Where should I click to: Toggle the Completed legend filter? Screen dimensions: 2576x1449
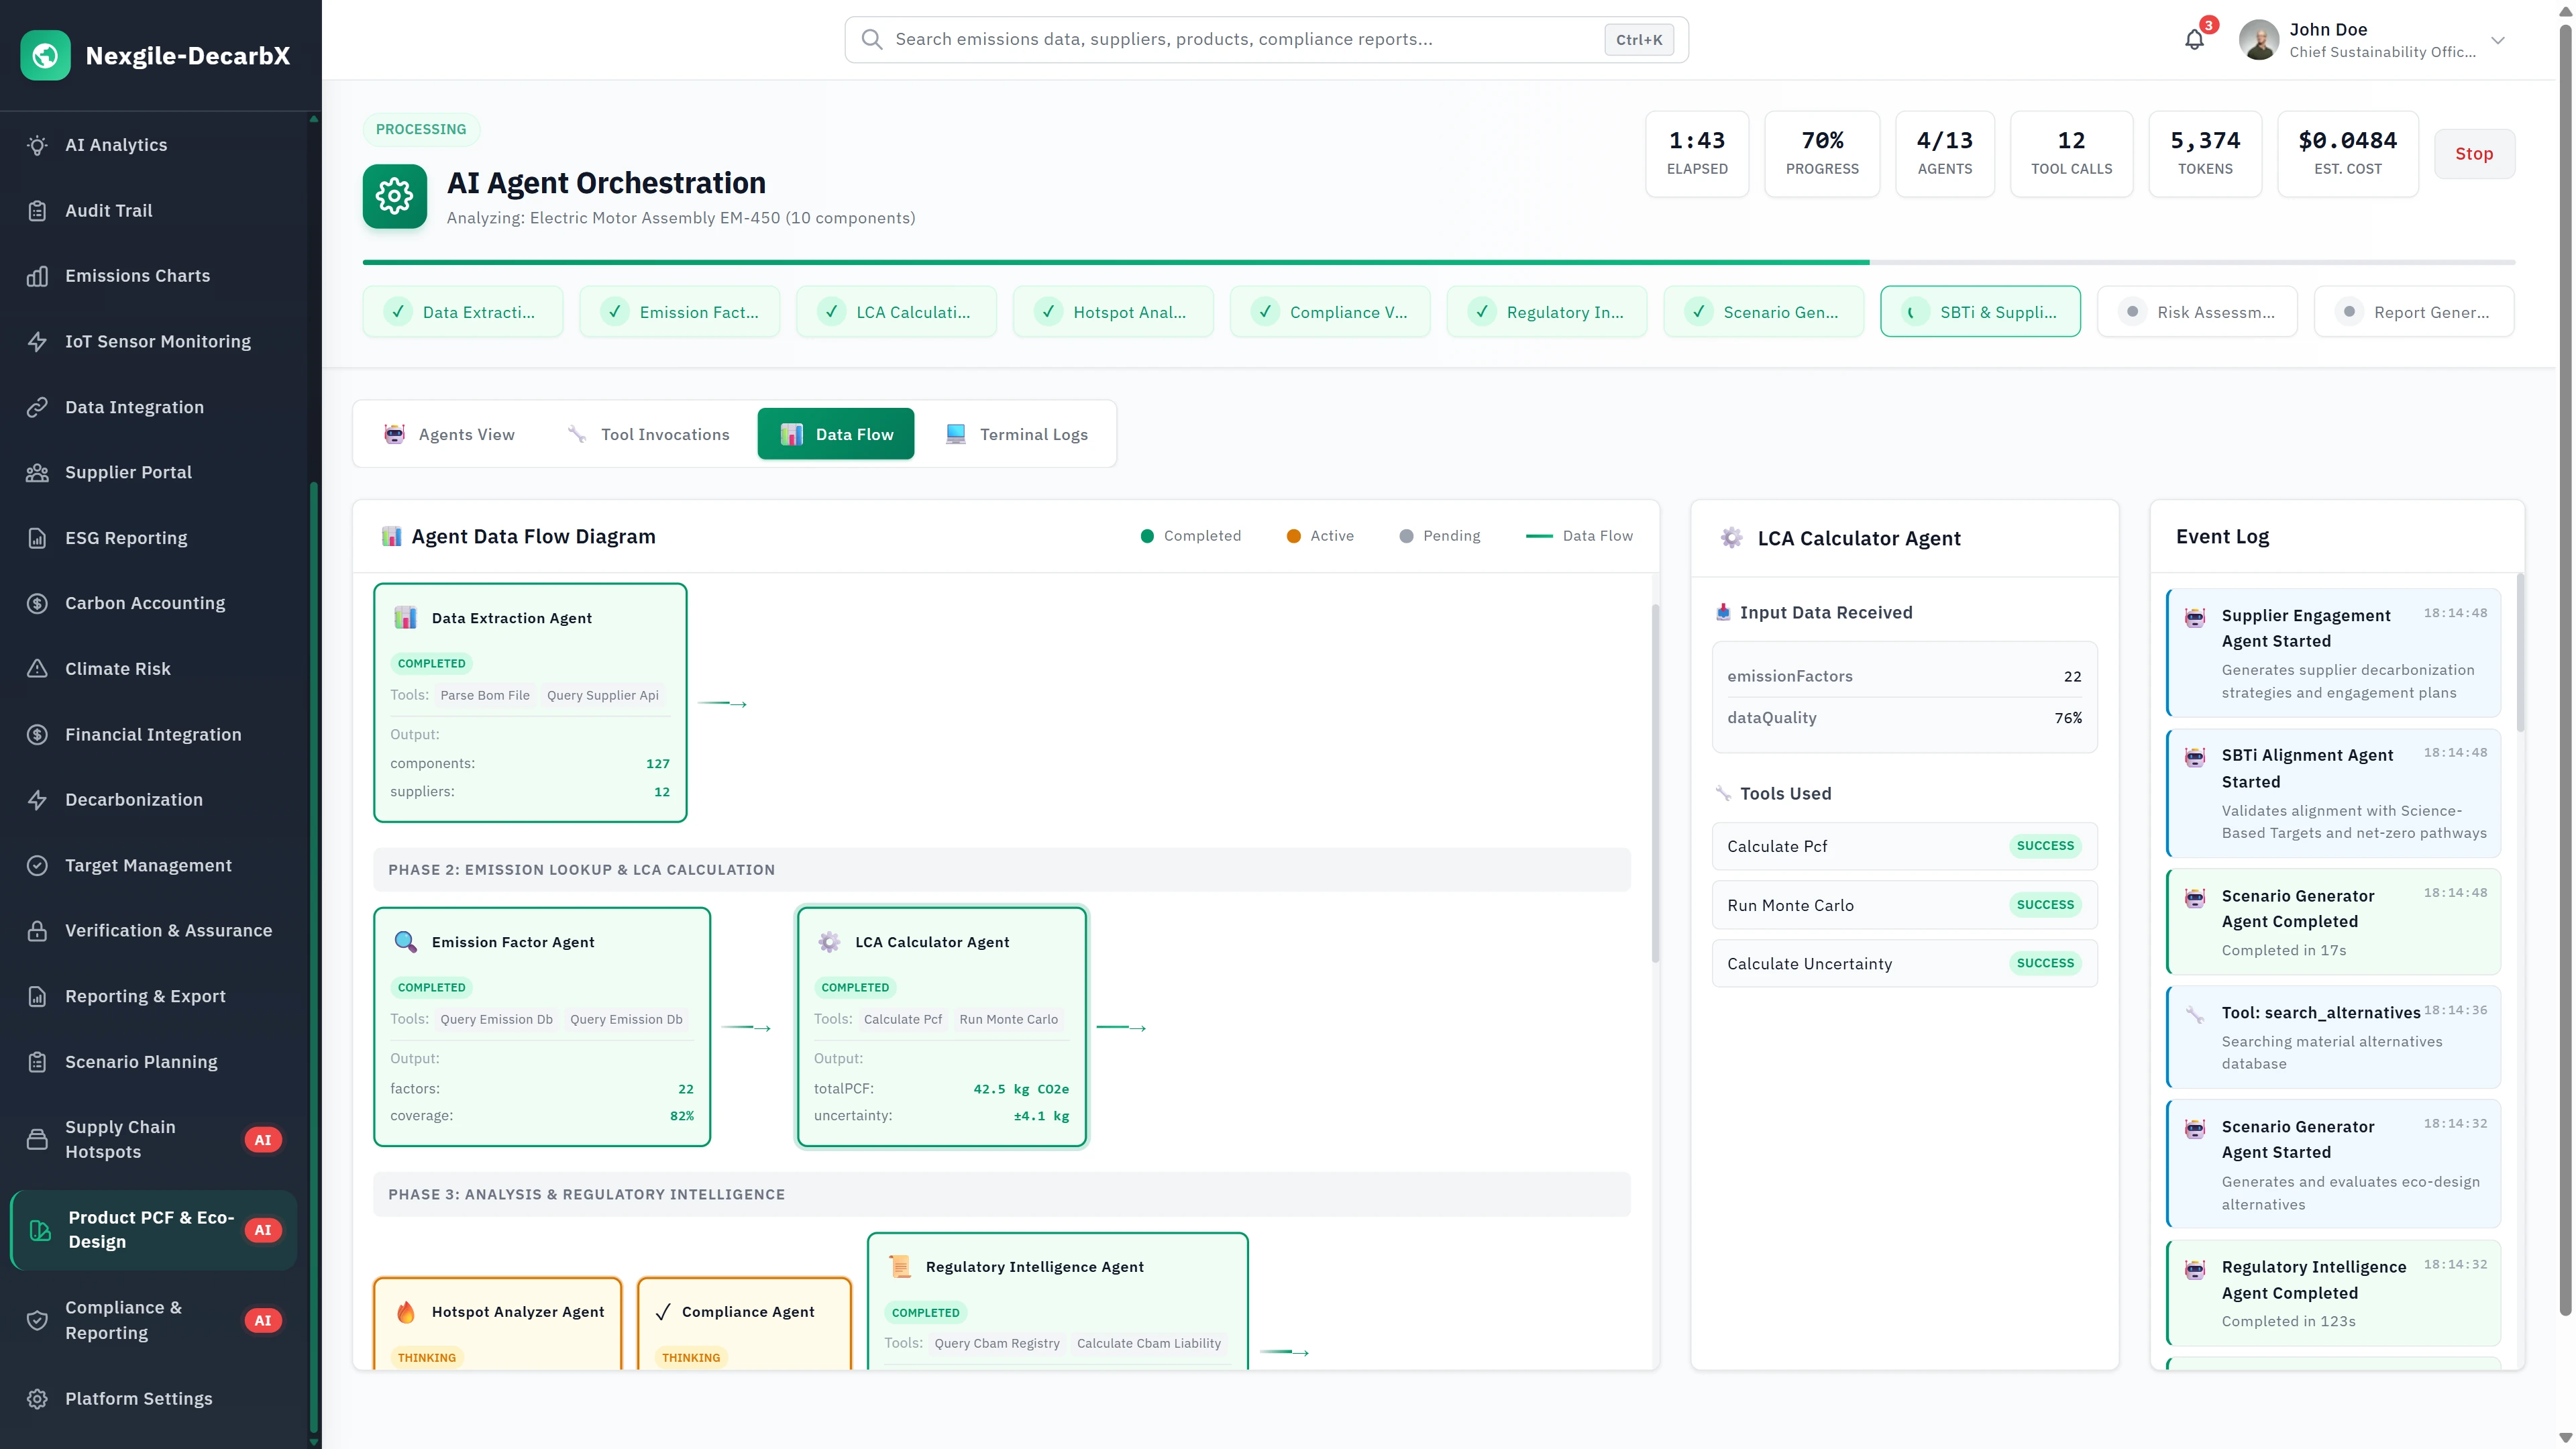(x=1190, y=535)
